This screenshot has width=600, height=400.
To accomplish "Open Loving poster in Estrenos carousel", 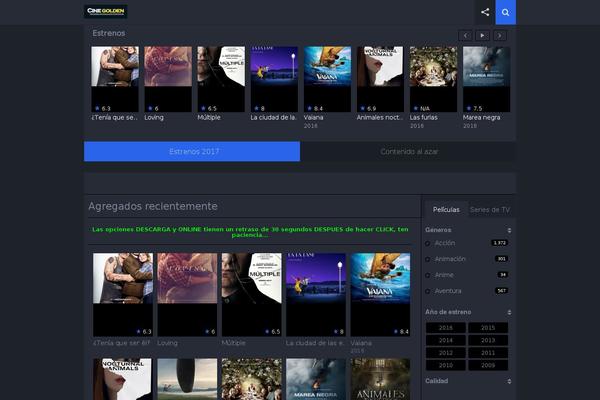I will 168,79.
